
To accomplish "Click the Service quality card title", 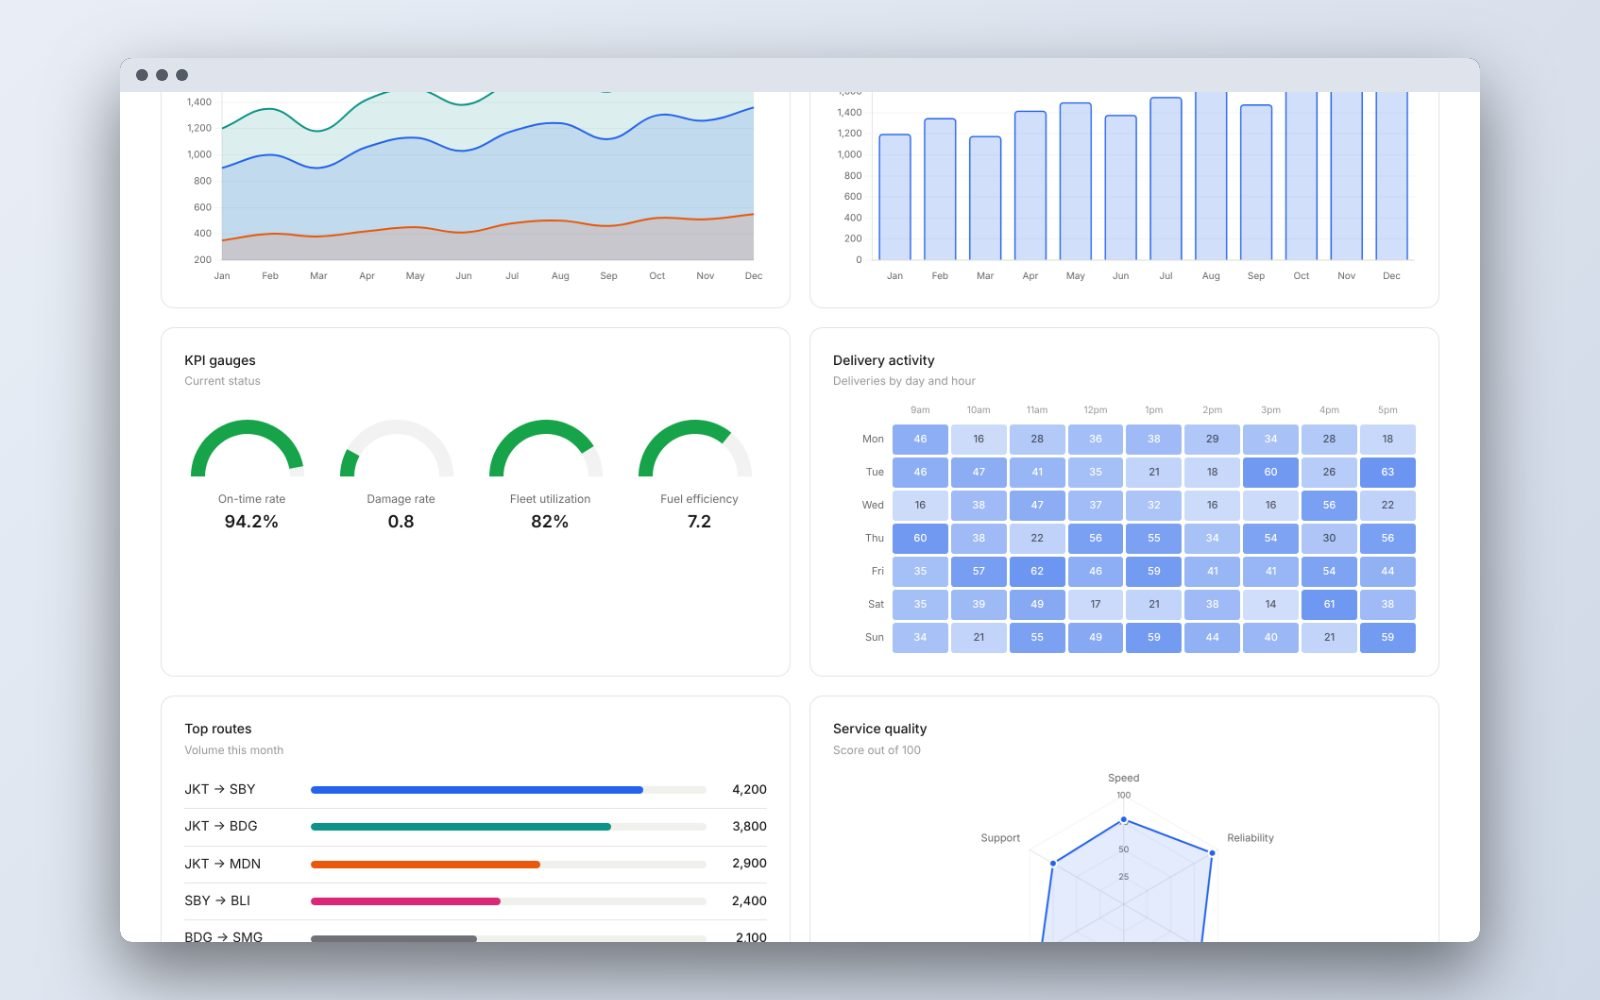I will click(x=880, y=729).
